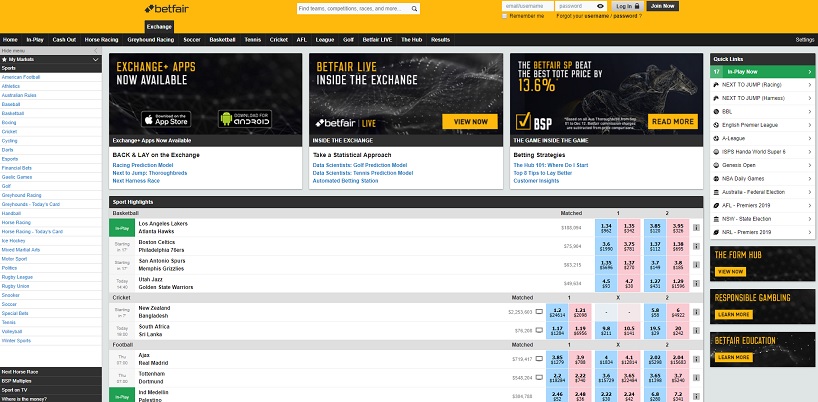Viewport: 818px width, 402px height.
Task: Click the AFL Premiers 2019 football icon
Action: (717, 205)
